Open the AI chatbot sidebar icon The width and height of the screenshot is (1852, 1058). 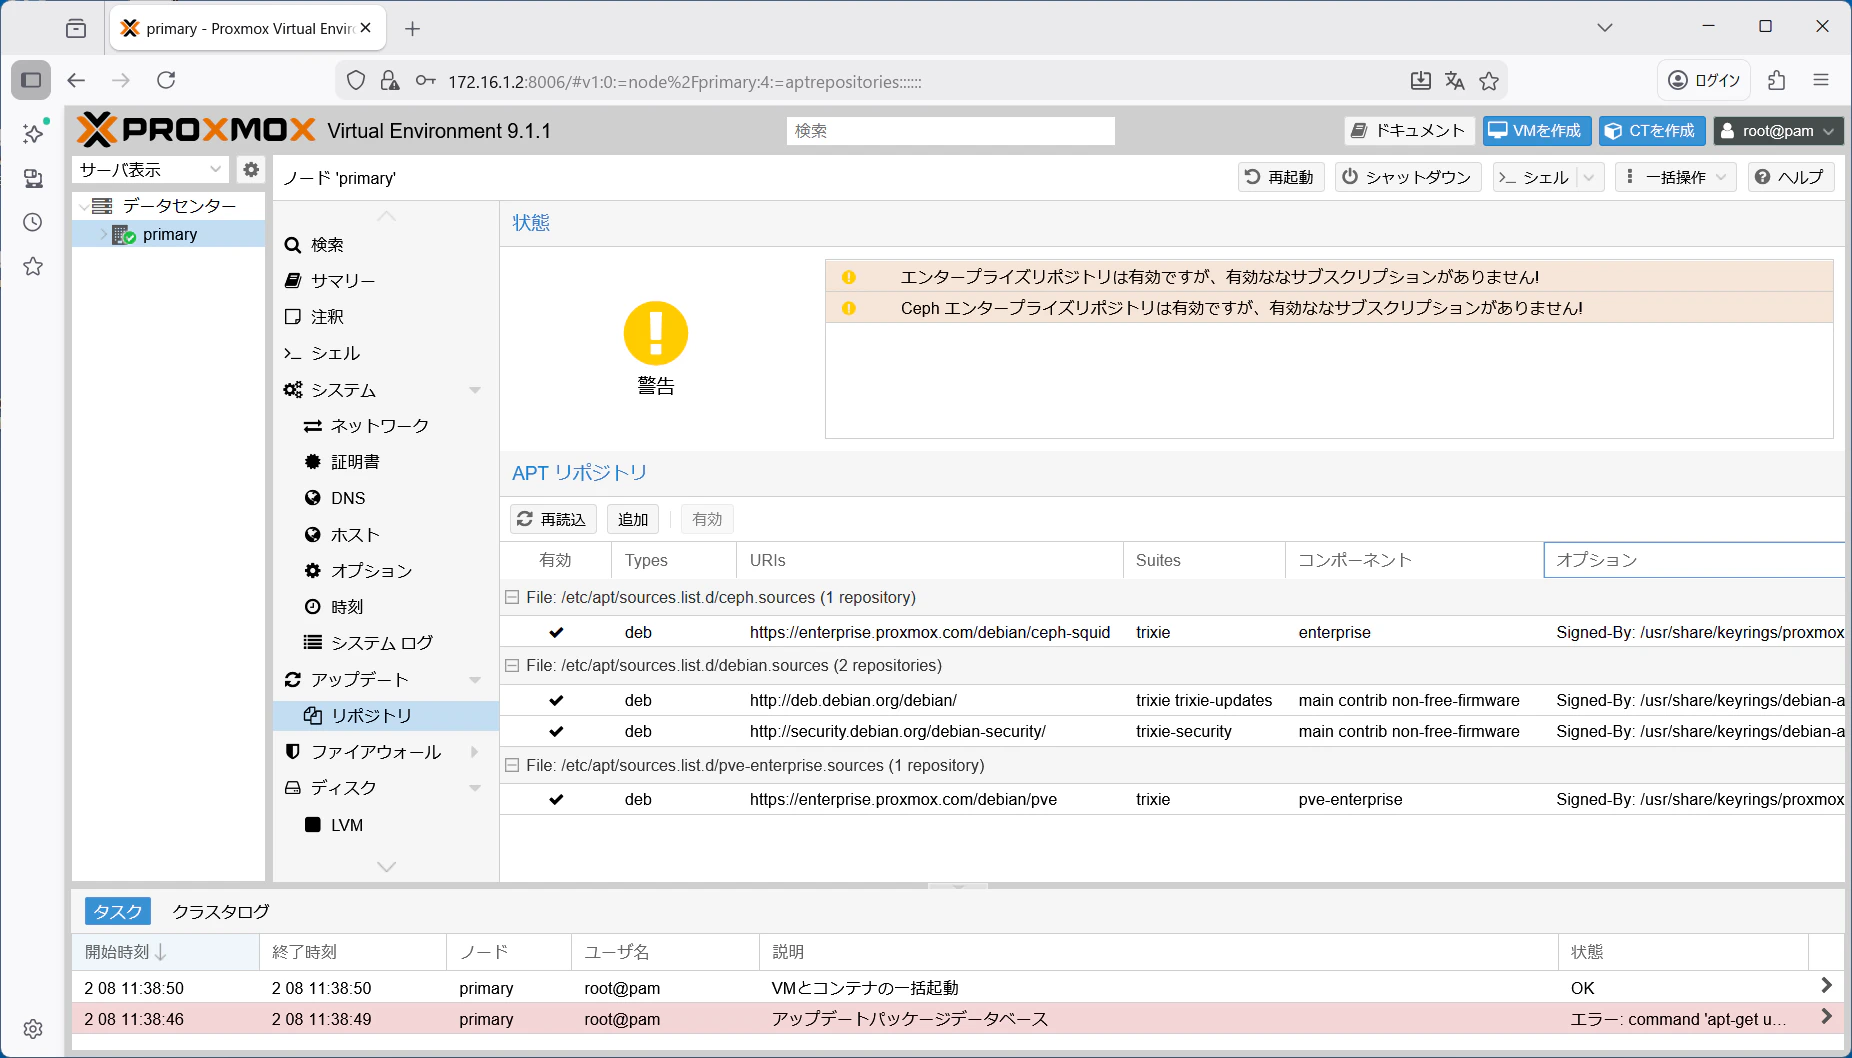tap(35, 132)
